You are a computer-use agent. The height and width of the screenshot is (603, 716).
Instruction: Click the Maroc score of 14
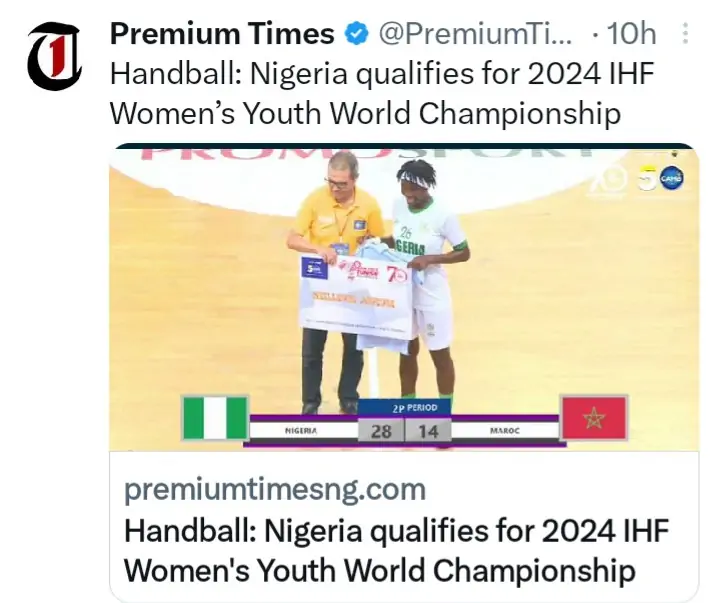point(427,431)
